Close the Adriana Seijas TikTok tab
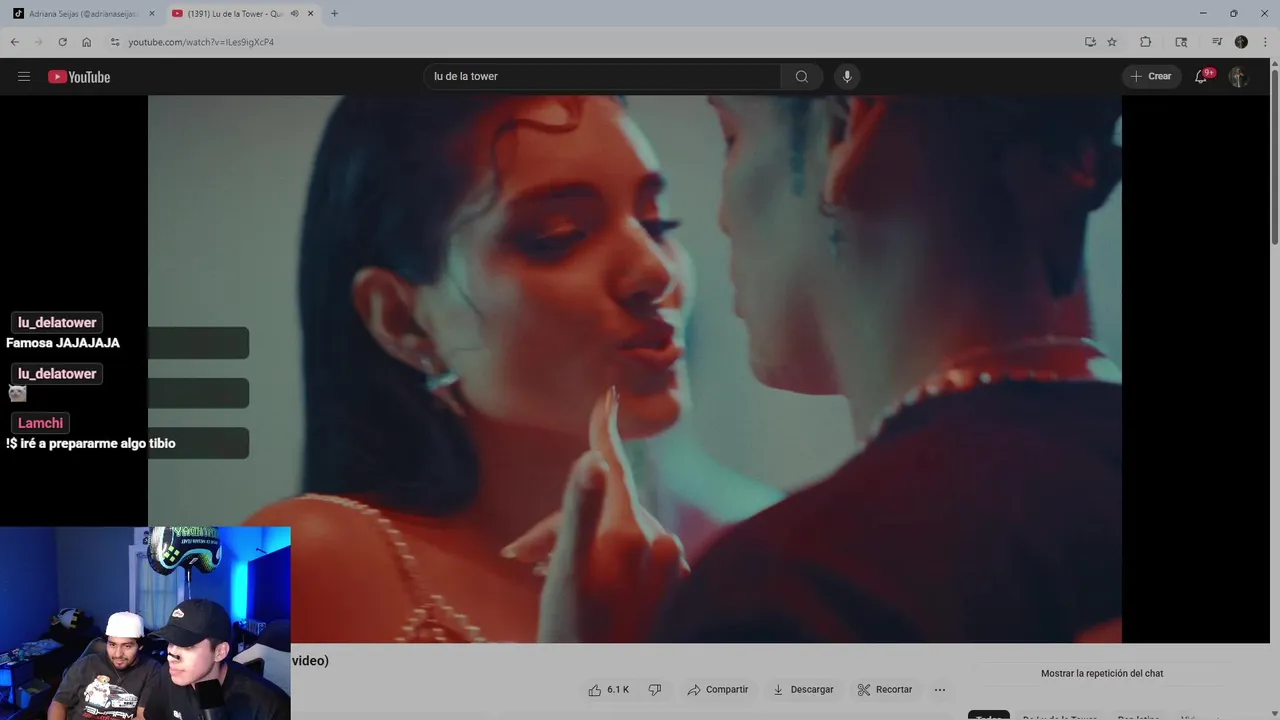This screenshot has width=1280, height=720. click(152, 14)
